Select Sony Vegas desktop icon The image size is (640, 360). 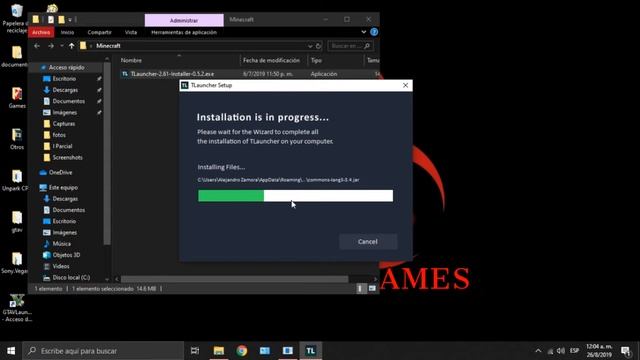(x=16, y=263)
